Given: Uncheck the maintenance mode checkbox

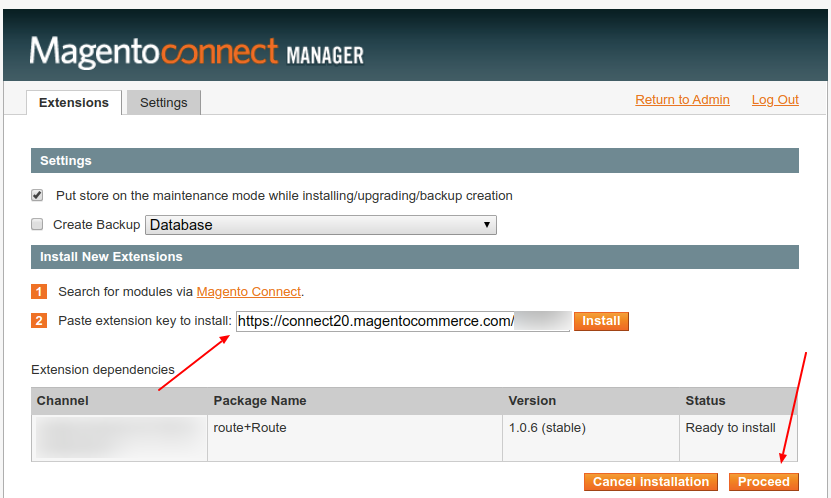Looking at the screenshot, I should click(38, 196).
